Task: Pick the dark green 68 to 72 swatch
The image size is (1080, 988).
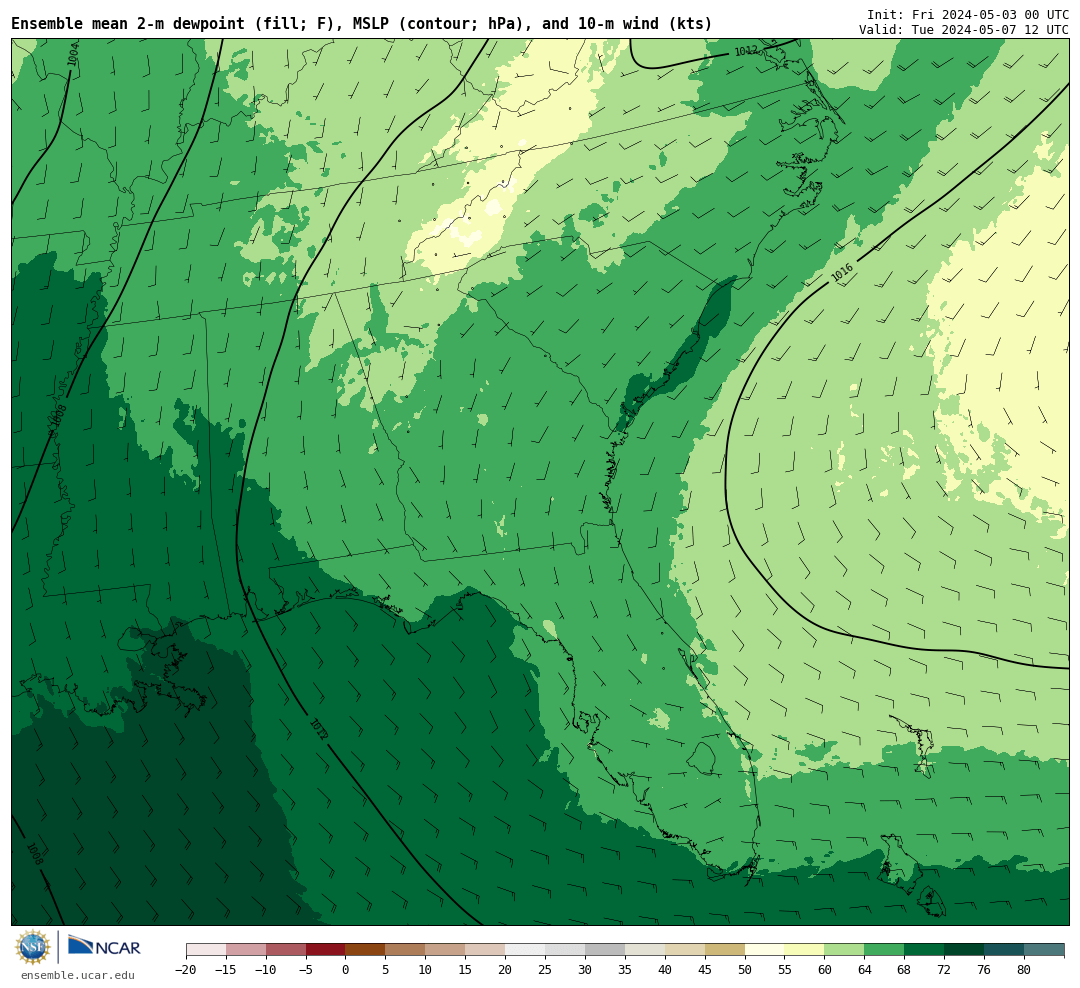Action: [x=924, y=950]
